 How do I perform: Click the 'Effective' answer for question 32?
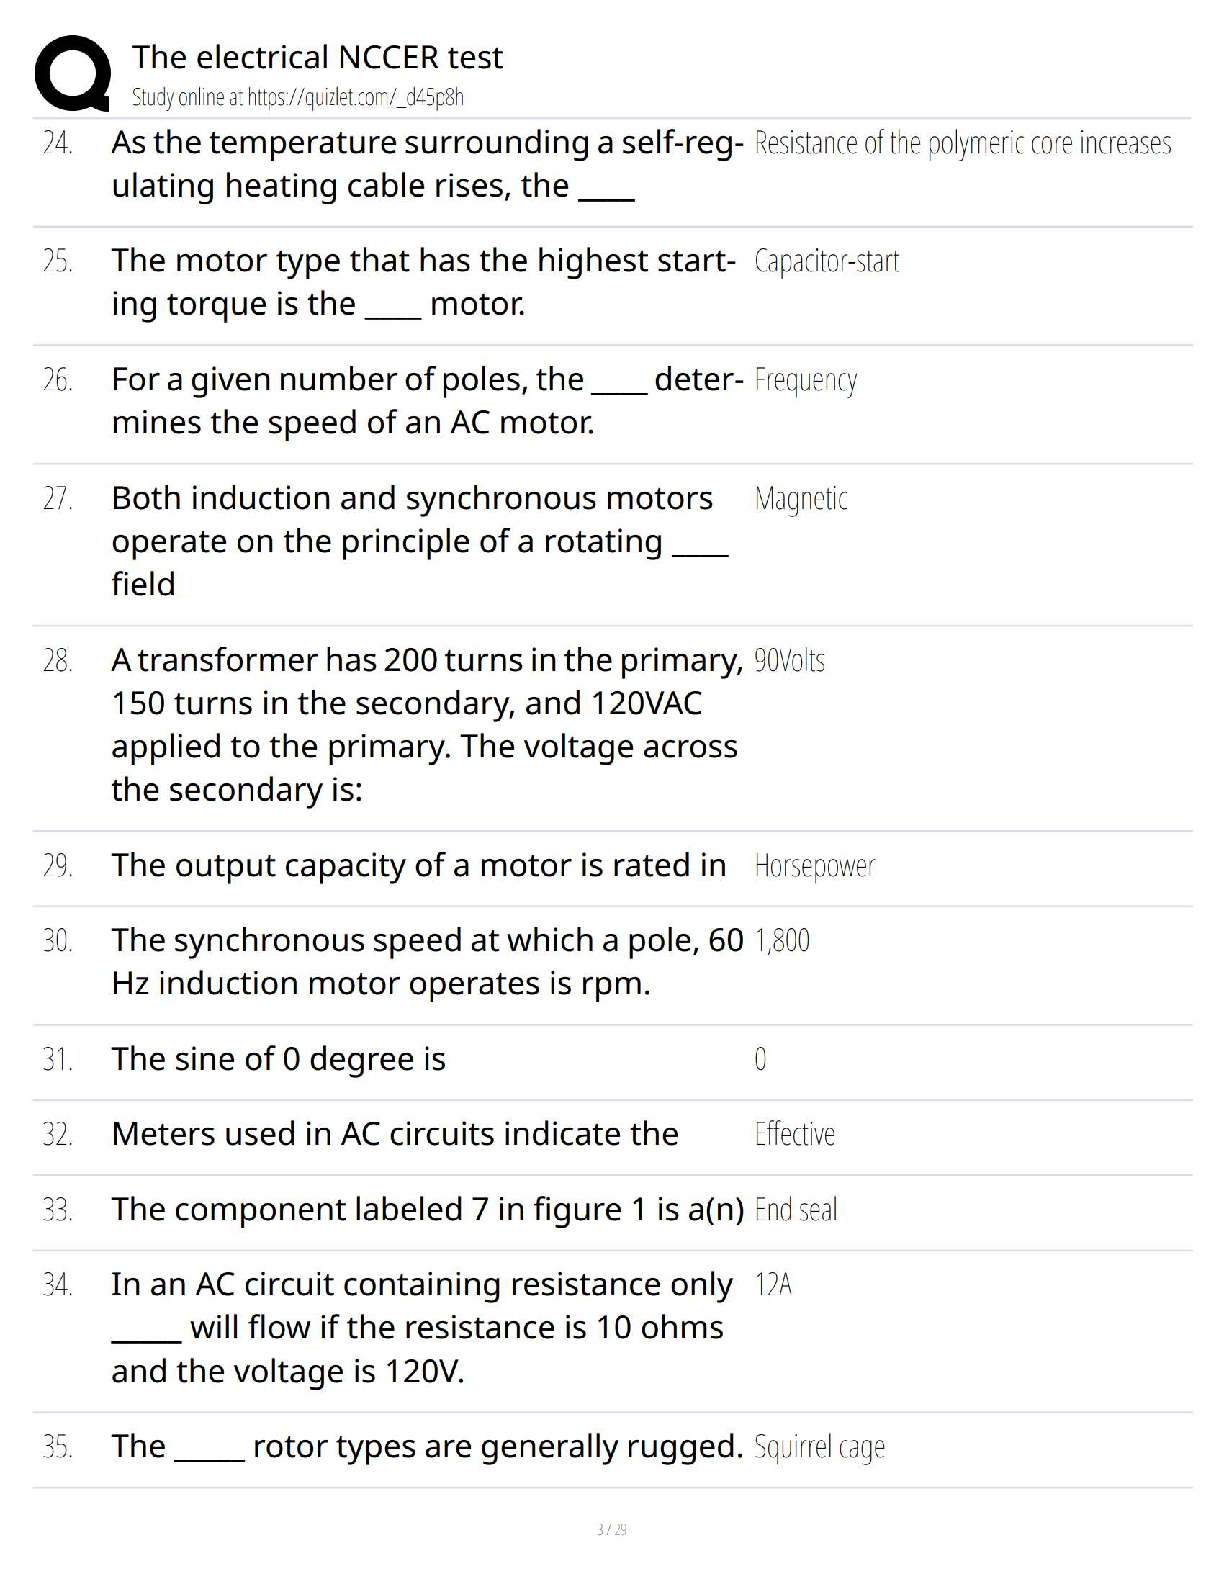click(795, 1135)
